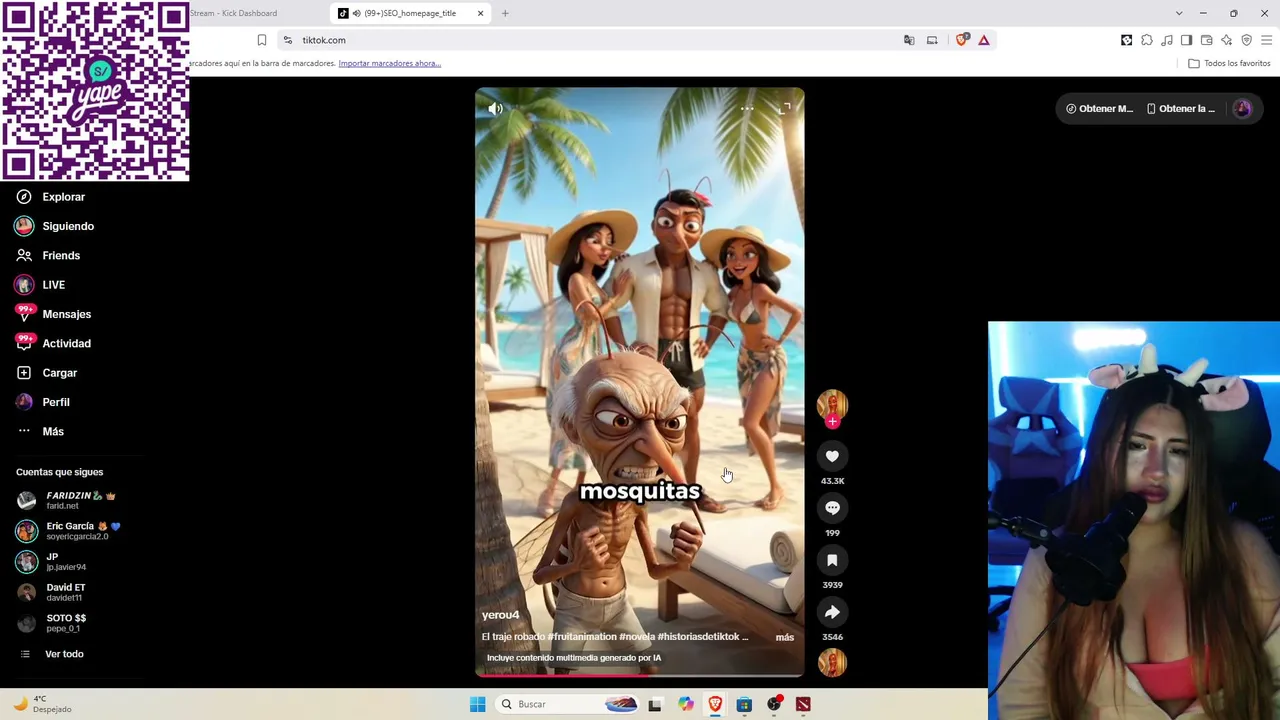Image resolution: width=1280 pixels, height=720 pixels.
Task: Open OBS Studio from taskbar
Action: click(x=774, y=704)
